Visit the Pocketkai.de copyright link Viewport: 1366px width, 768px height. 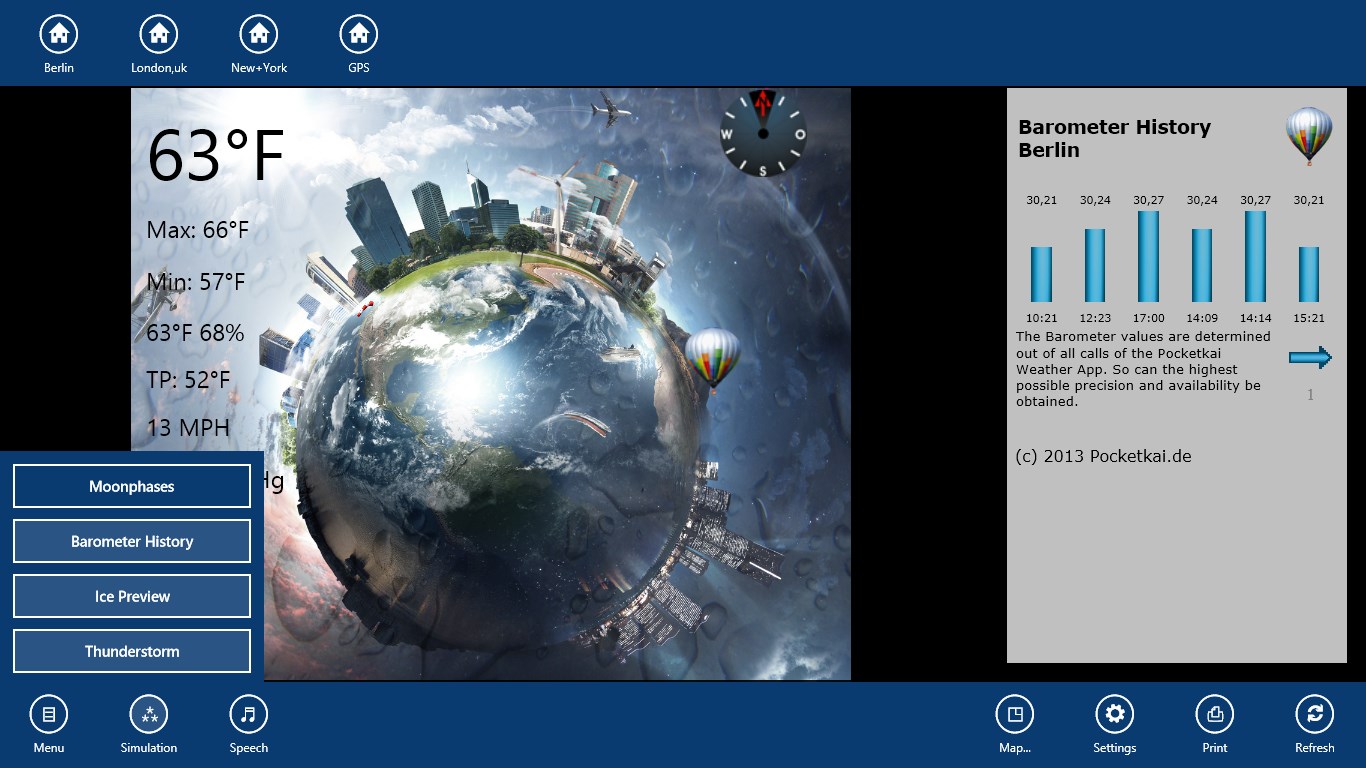tap(1103, 455)
